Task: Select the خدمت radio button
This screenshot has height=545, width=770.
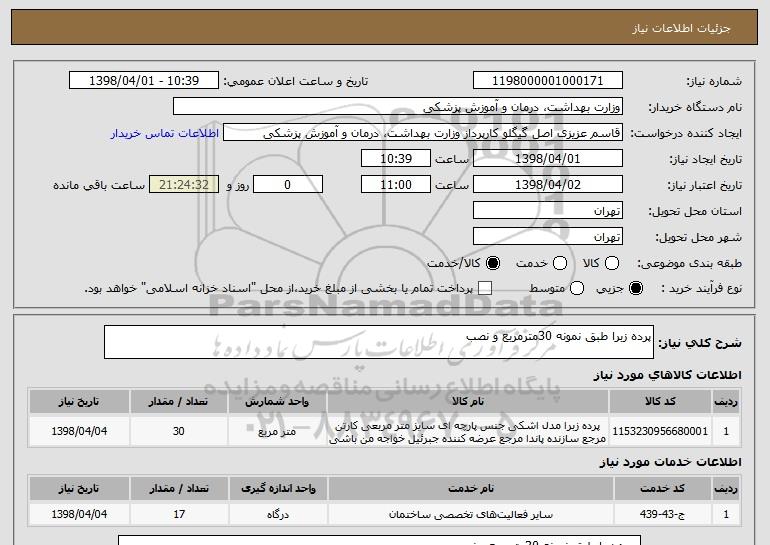Action: pyautogui.click(x=560, y=263)
